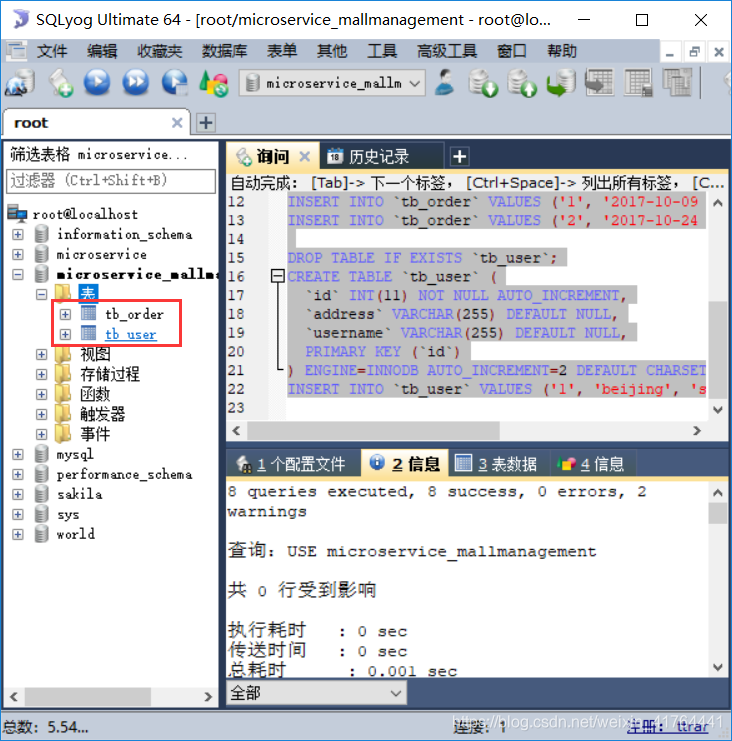The height and width of the screenshot is (741, 732).
Task: Click the Execute query play button
Action: click(x=97, y=82)
